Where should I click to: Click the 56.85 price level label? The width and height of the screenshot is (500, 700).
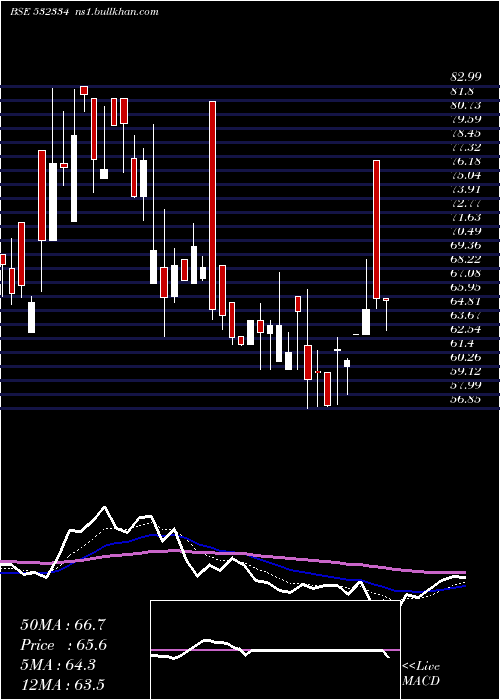click(x=466, y=399)
